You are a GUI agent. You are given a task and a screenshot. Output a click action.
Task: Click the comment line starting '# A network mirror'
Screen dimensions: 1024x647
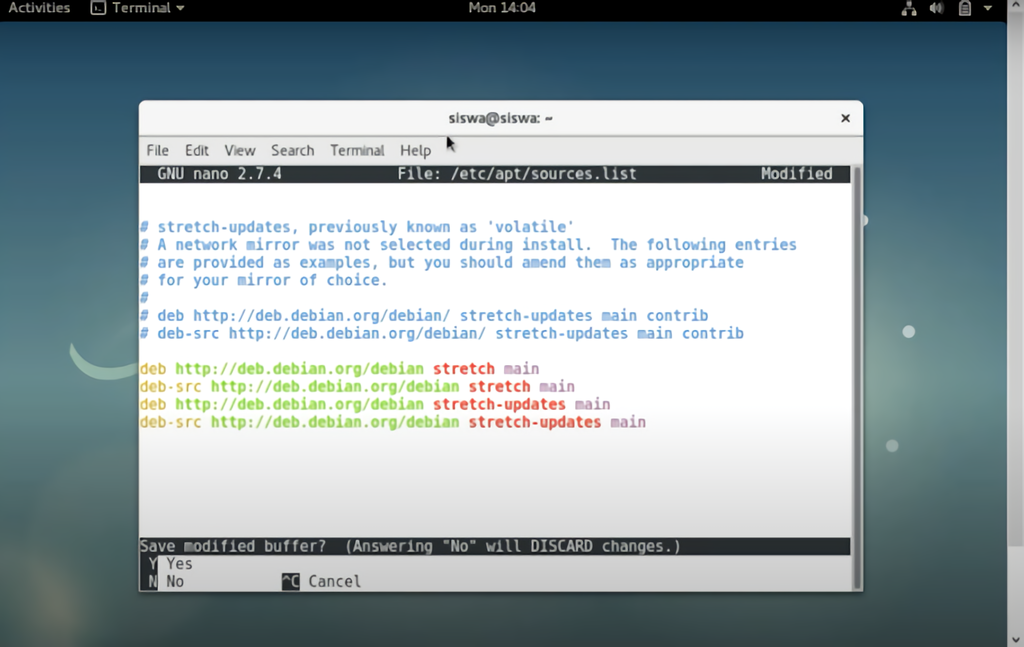468,244
